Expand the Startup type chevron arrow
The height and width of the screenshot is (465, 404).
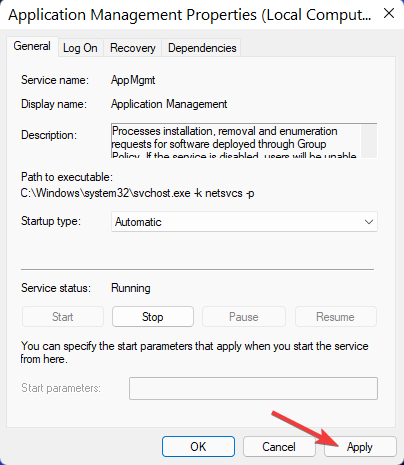pyautogui.click(x=369, y=222)
